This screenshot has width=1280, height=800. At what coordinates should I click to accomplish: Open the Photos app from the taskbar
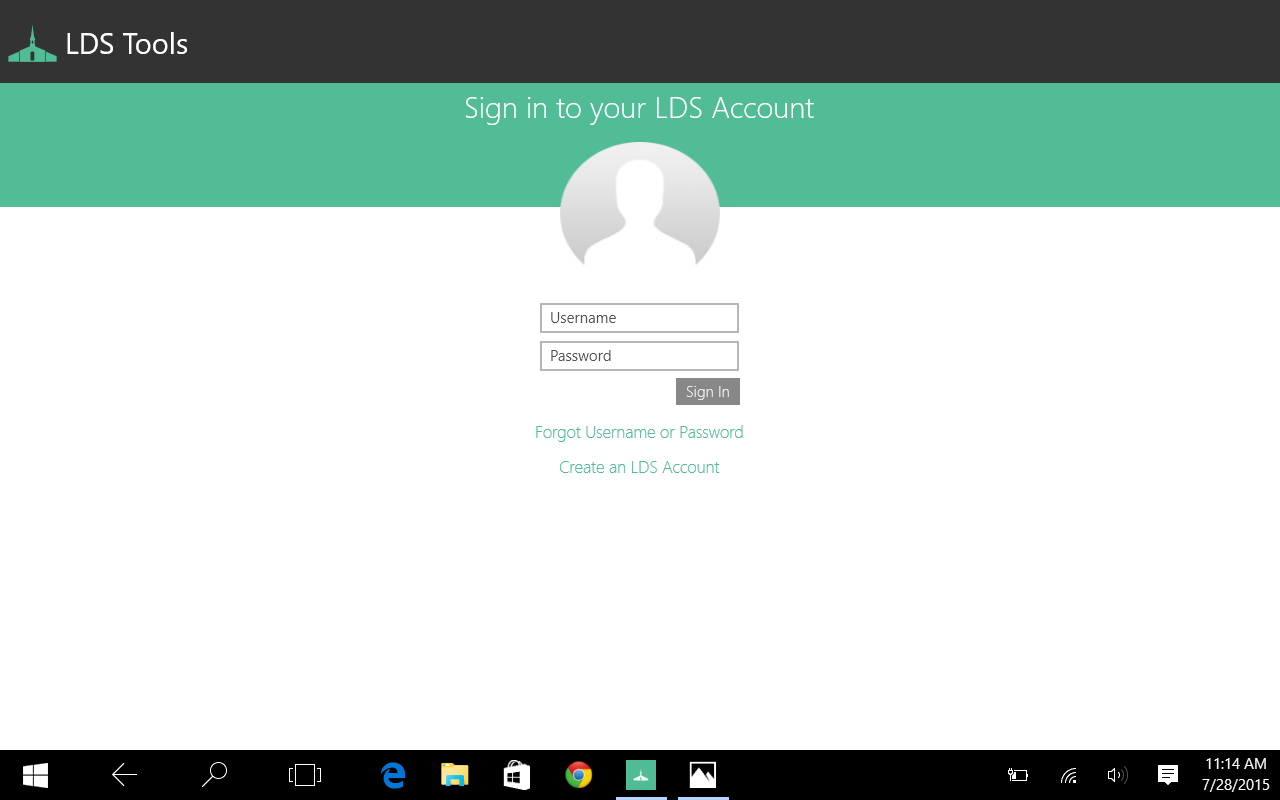pyautogui.click(x=702, y=774)
